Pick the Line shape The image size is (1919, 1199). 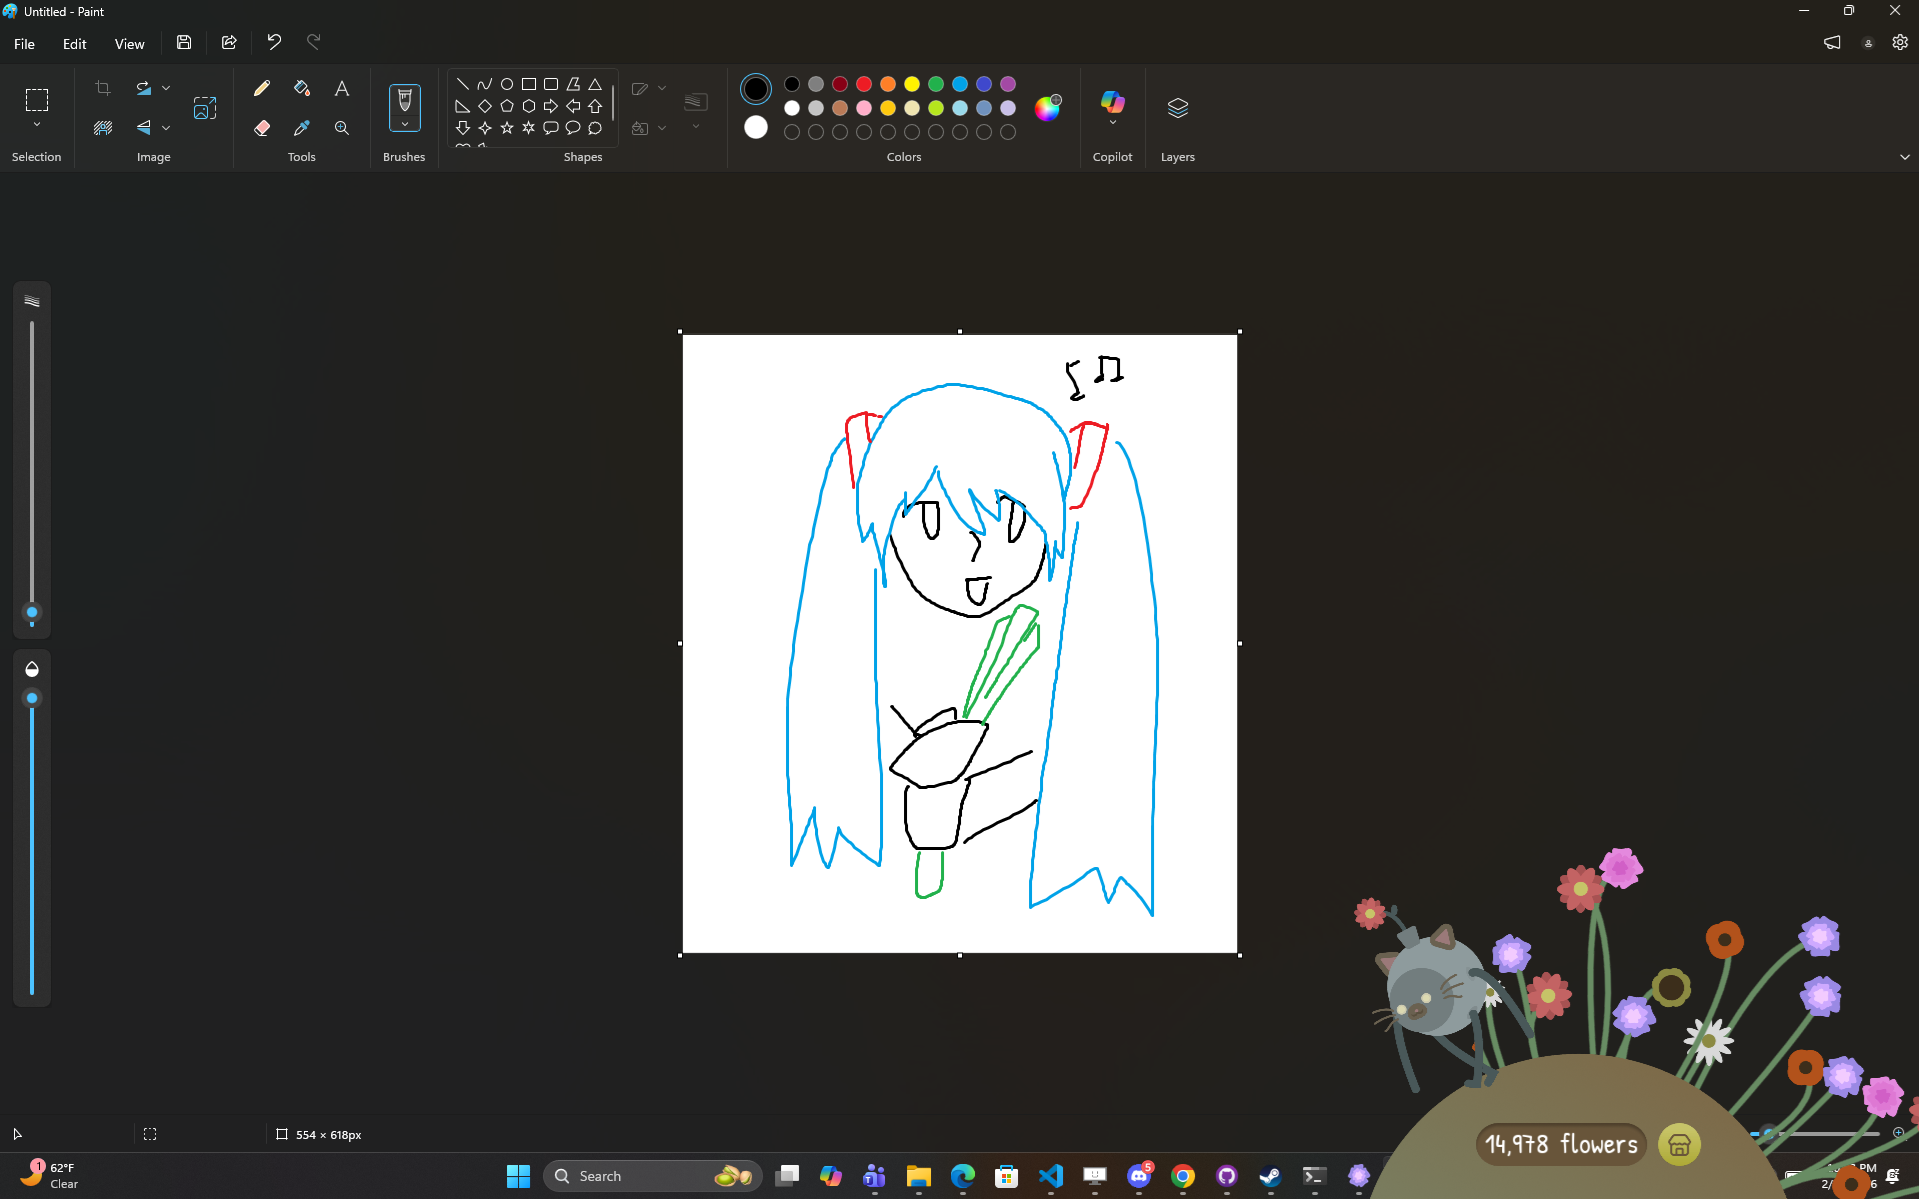(463, 84)
